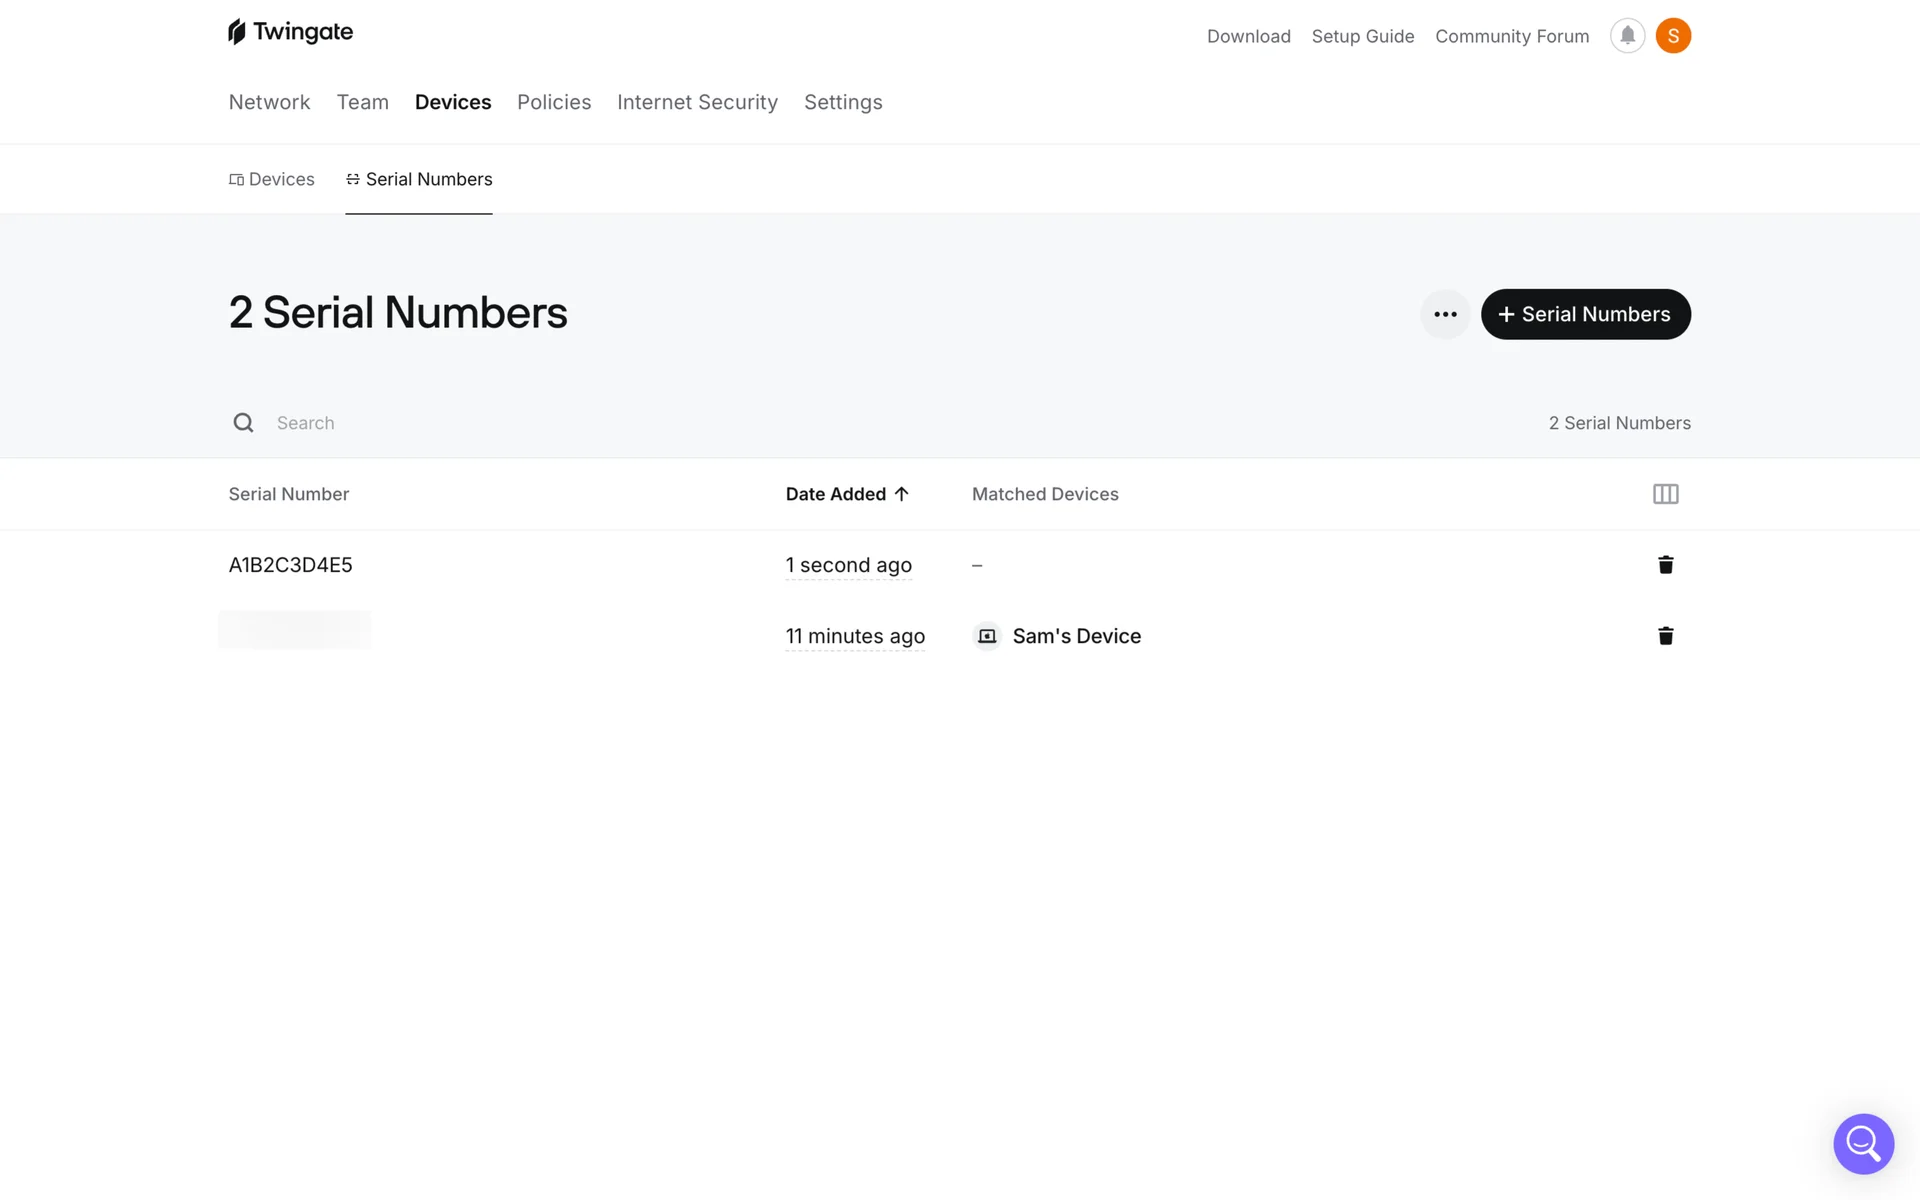Image resolution: width=1920 pixels, height=1200 pixels.
Task: Click the add Serial Numbers button
Action: [1585, 314]
